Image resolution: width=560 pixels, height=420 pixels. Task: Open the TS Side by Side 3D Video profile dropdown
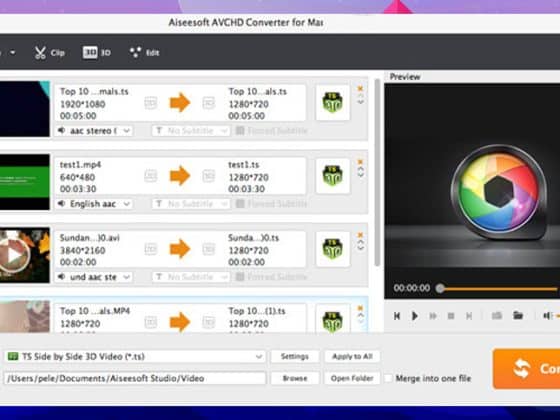coord(135,356)
